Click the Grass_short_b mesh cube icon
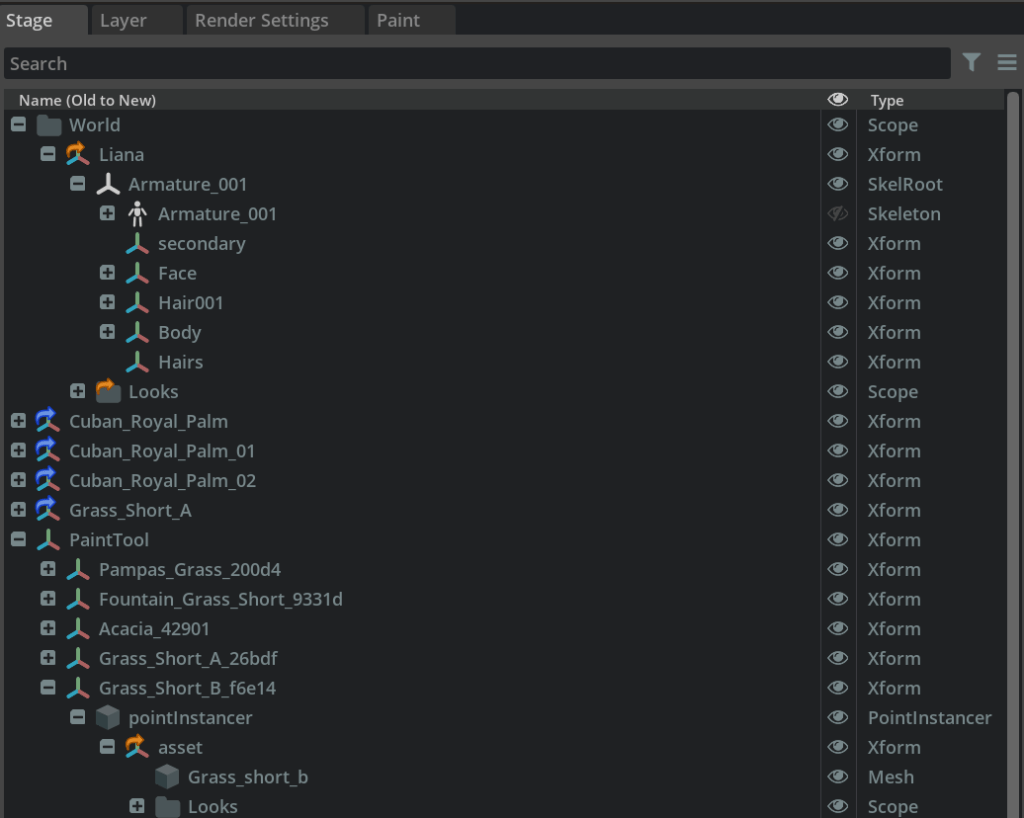This screenshot has width=1024, height=818. pyautogui.click(x=167, y=777)
